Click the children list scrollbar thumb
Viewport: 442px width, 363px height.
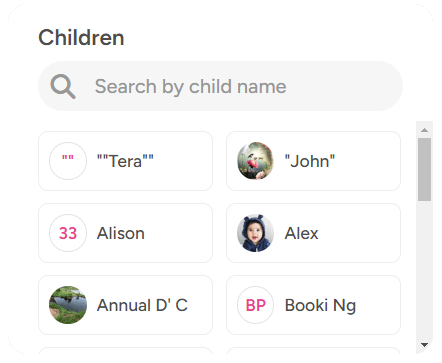tap(424, 169)
